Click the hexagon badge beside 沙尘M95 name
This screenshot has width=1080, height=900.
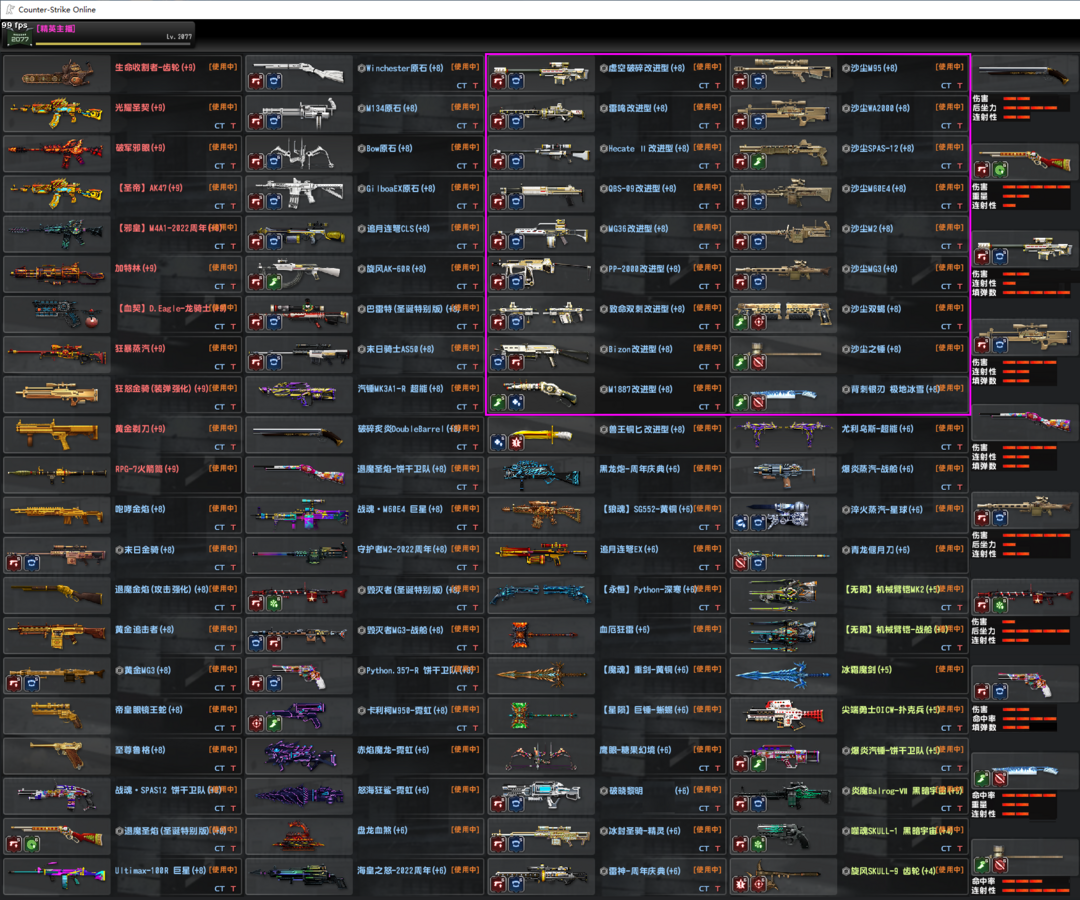tap(845, 68)
